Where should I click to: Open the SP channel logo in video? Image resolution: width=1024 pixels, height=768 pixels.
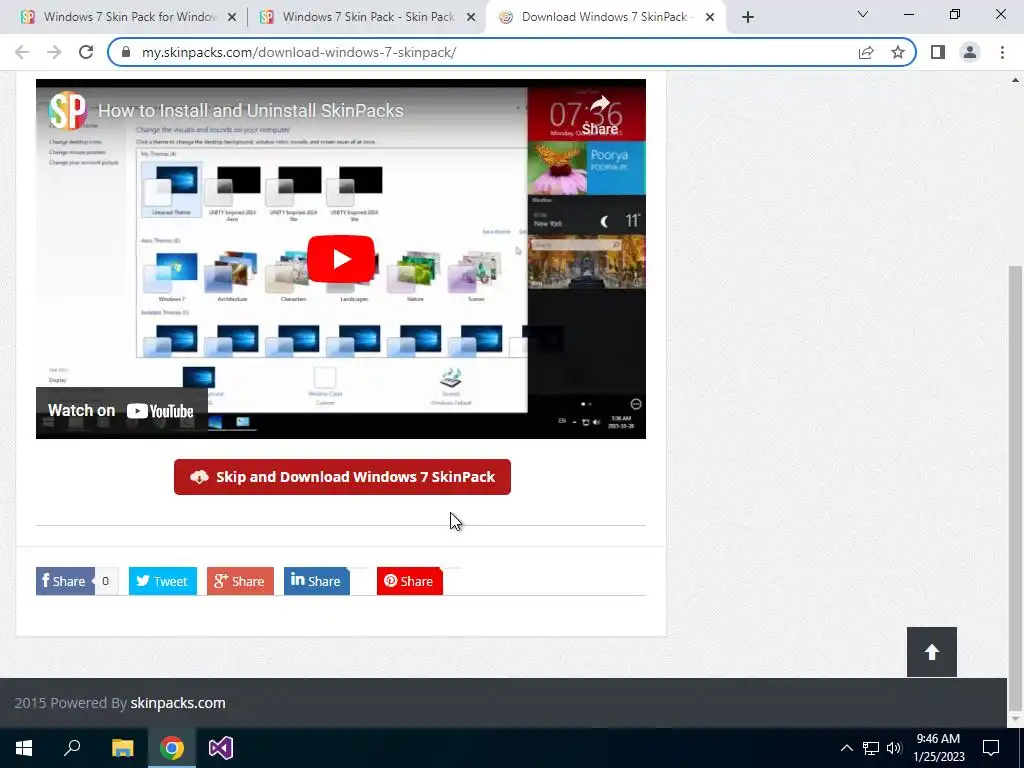pos(67,110)
